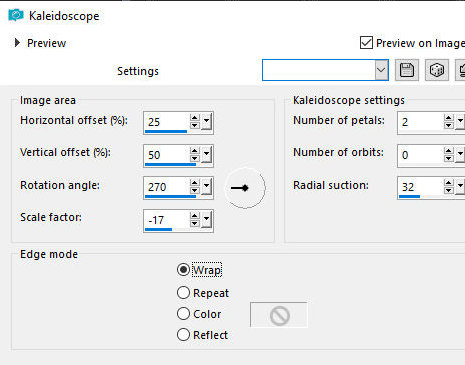This screenshot has width=465, height=365.
Task: Decrease Number of petals with down spinner
Action: [x=449, y=126]
